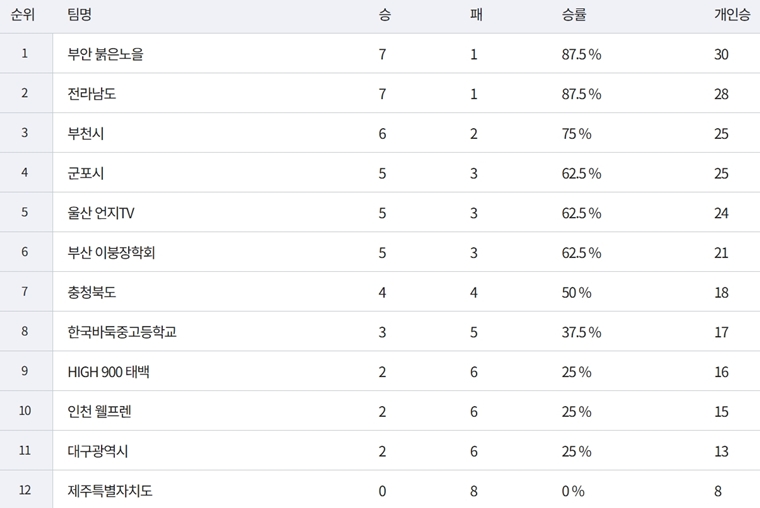Open the 부천시 team row
Image resolution: width=760 pixels, height=508 pixels.
tap(86, 134)
